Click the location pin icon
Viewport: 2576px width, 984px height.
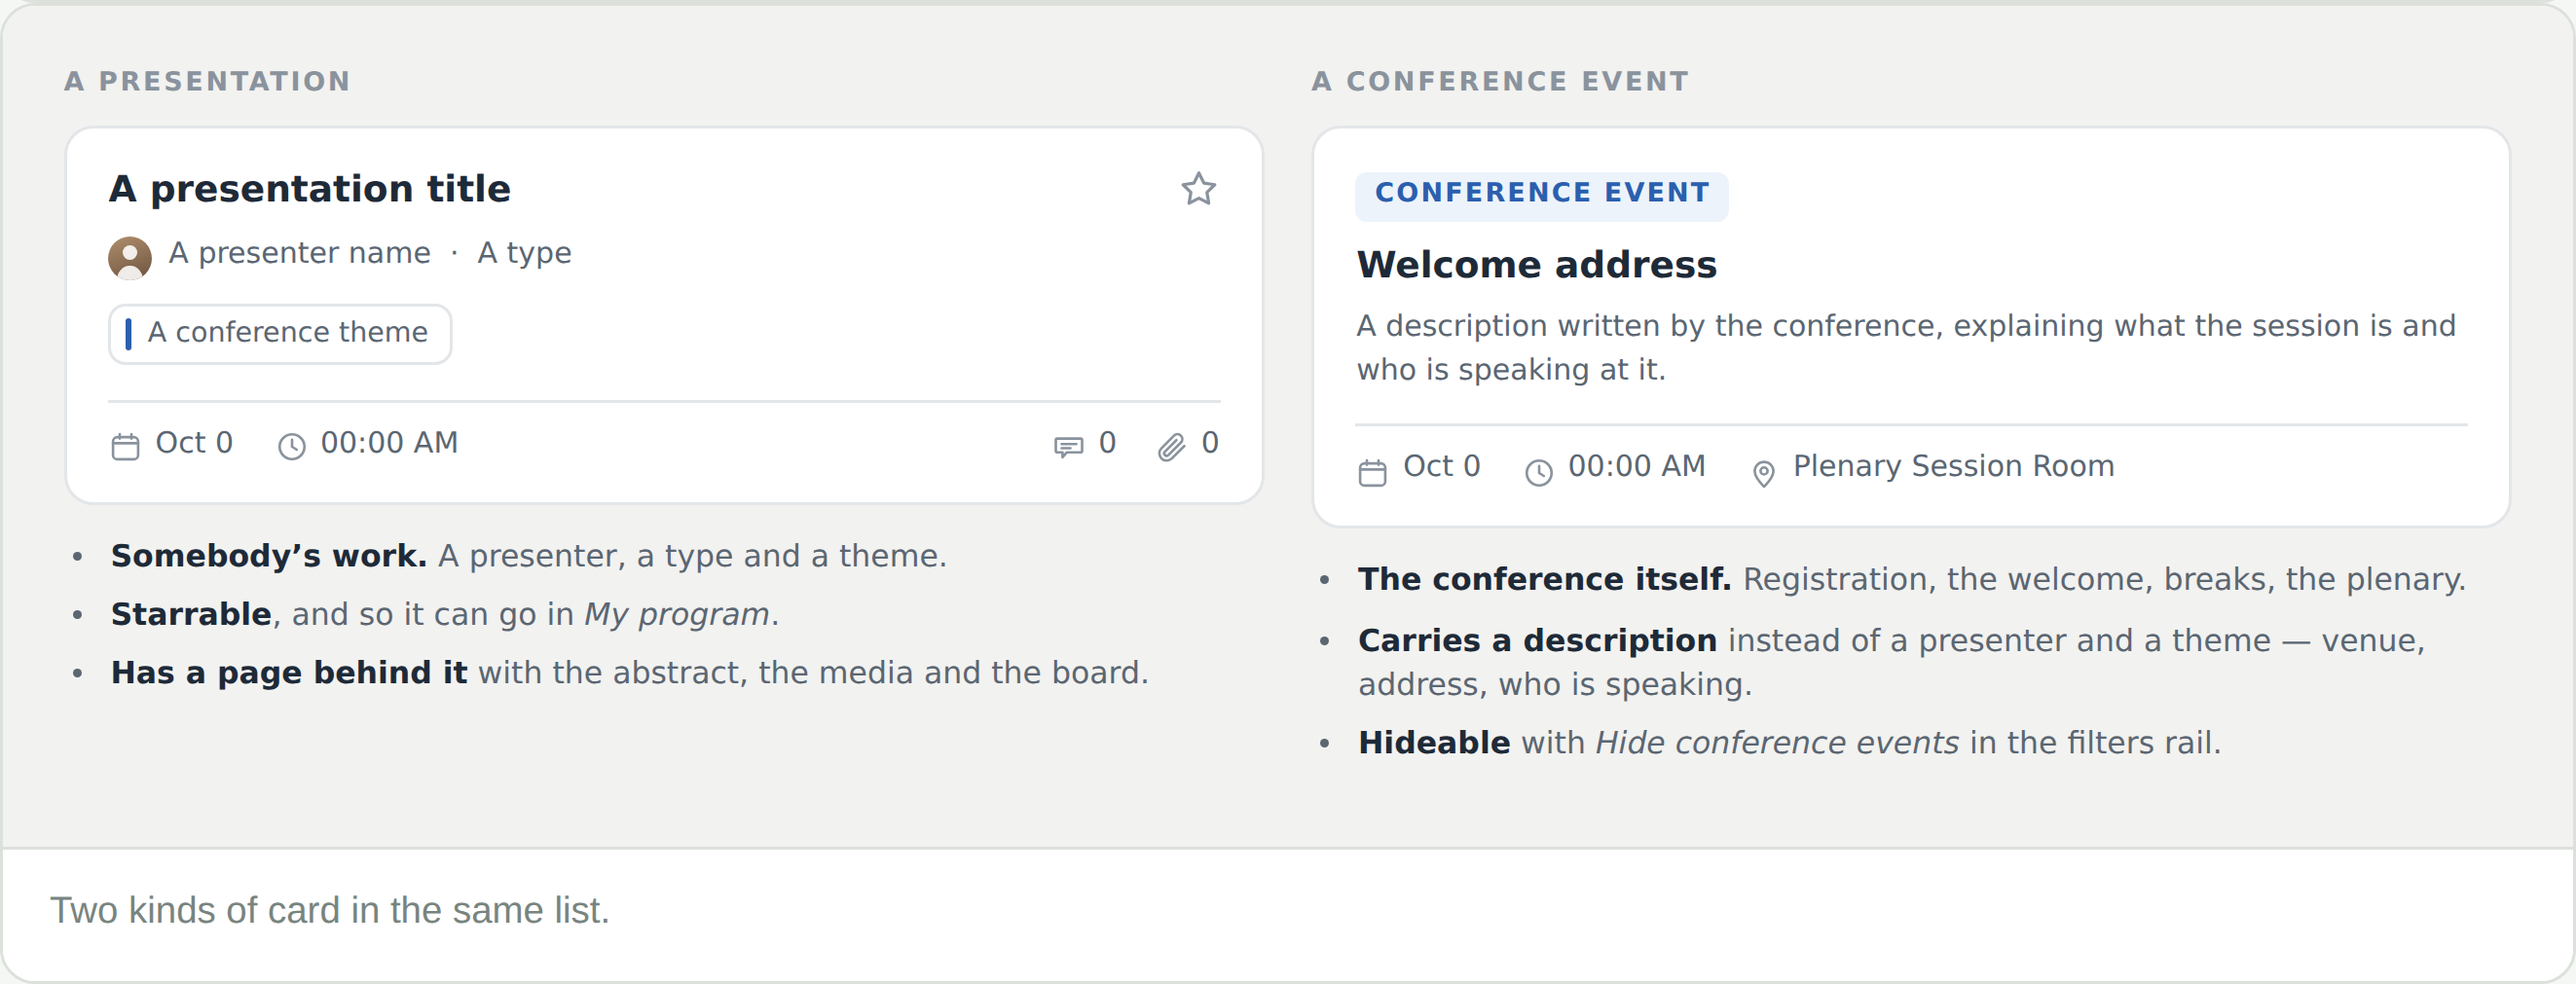(x=1764, y=473)
